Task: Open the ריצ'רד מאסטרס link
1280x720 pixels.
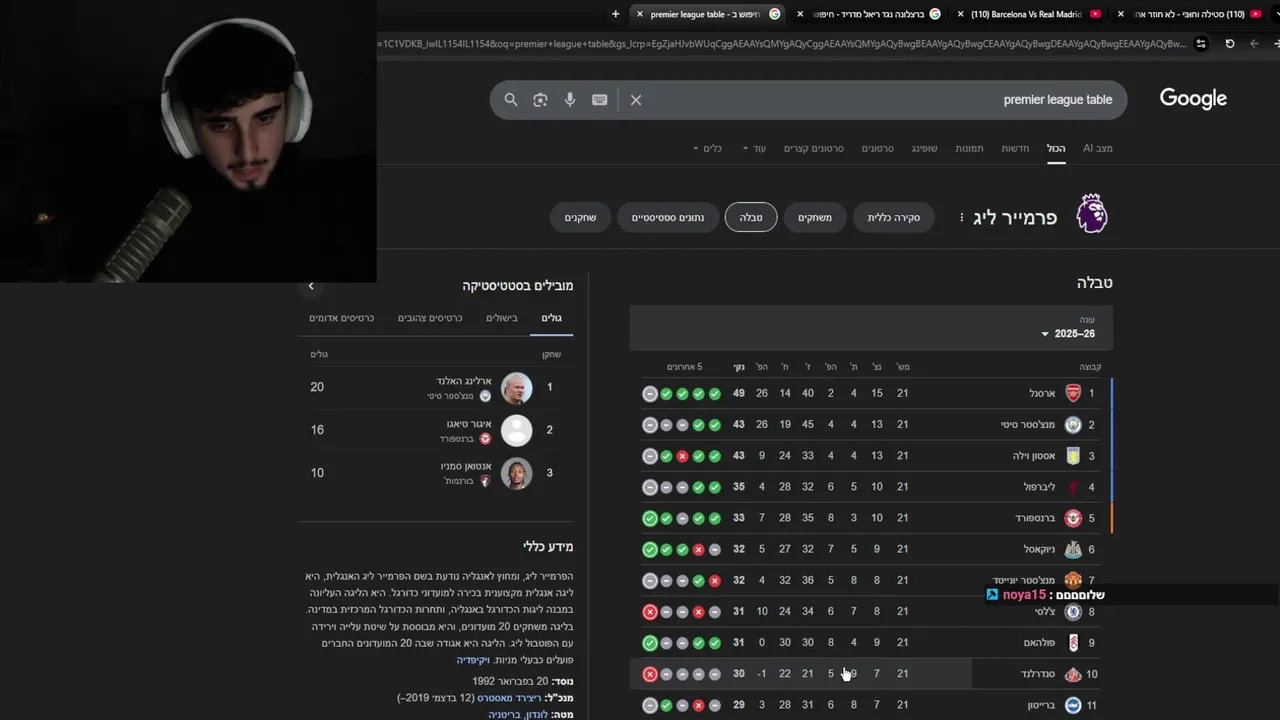Action: 509,697
